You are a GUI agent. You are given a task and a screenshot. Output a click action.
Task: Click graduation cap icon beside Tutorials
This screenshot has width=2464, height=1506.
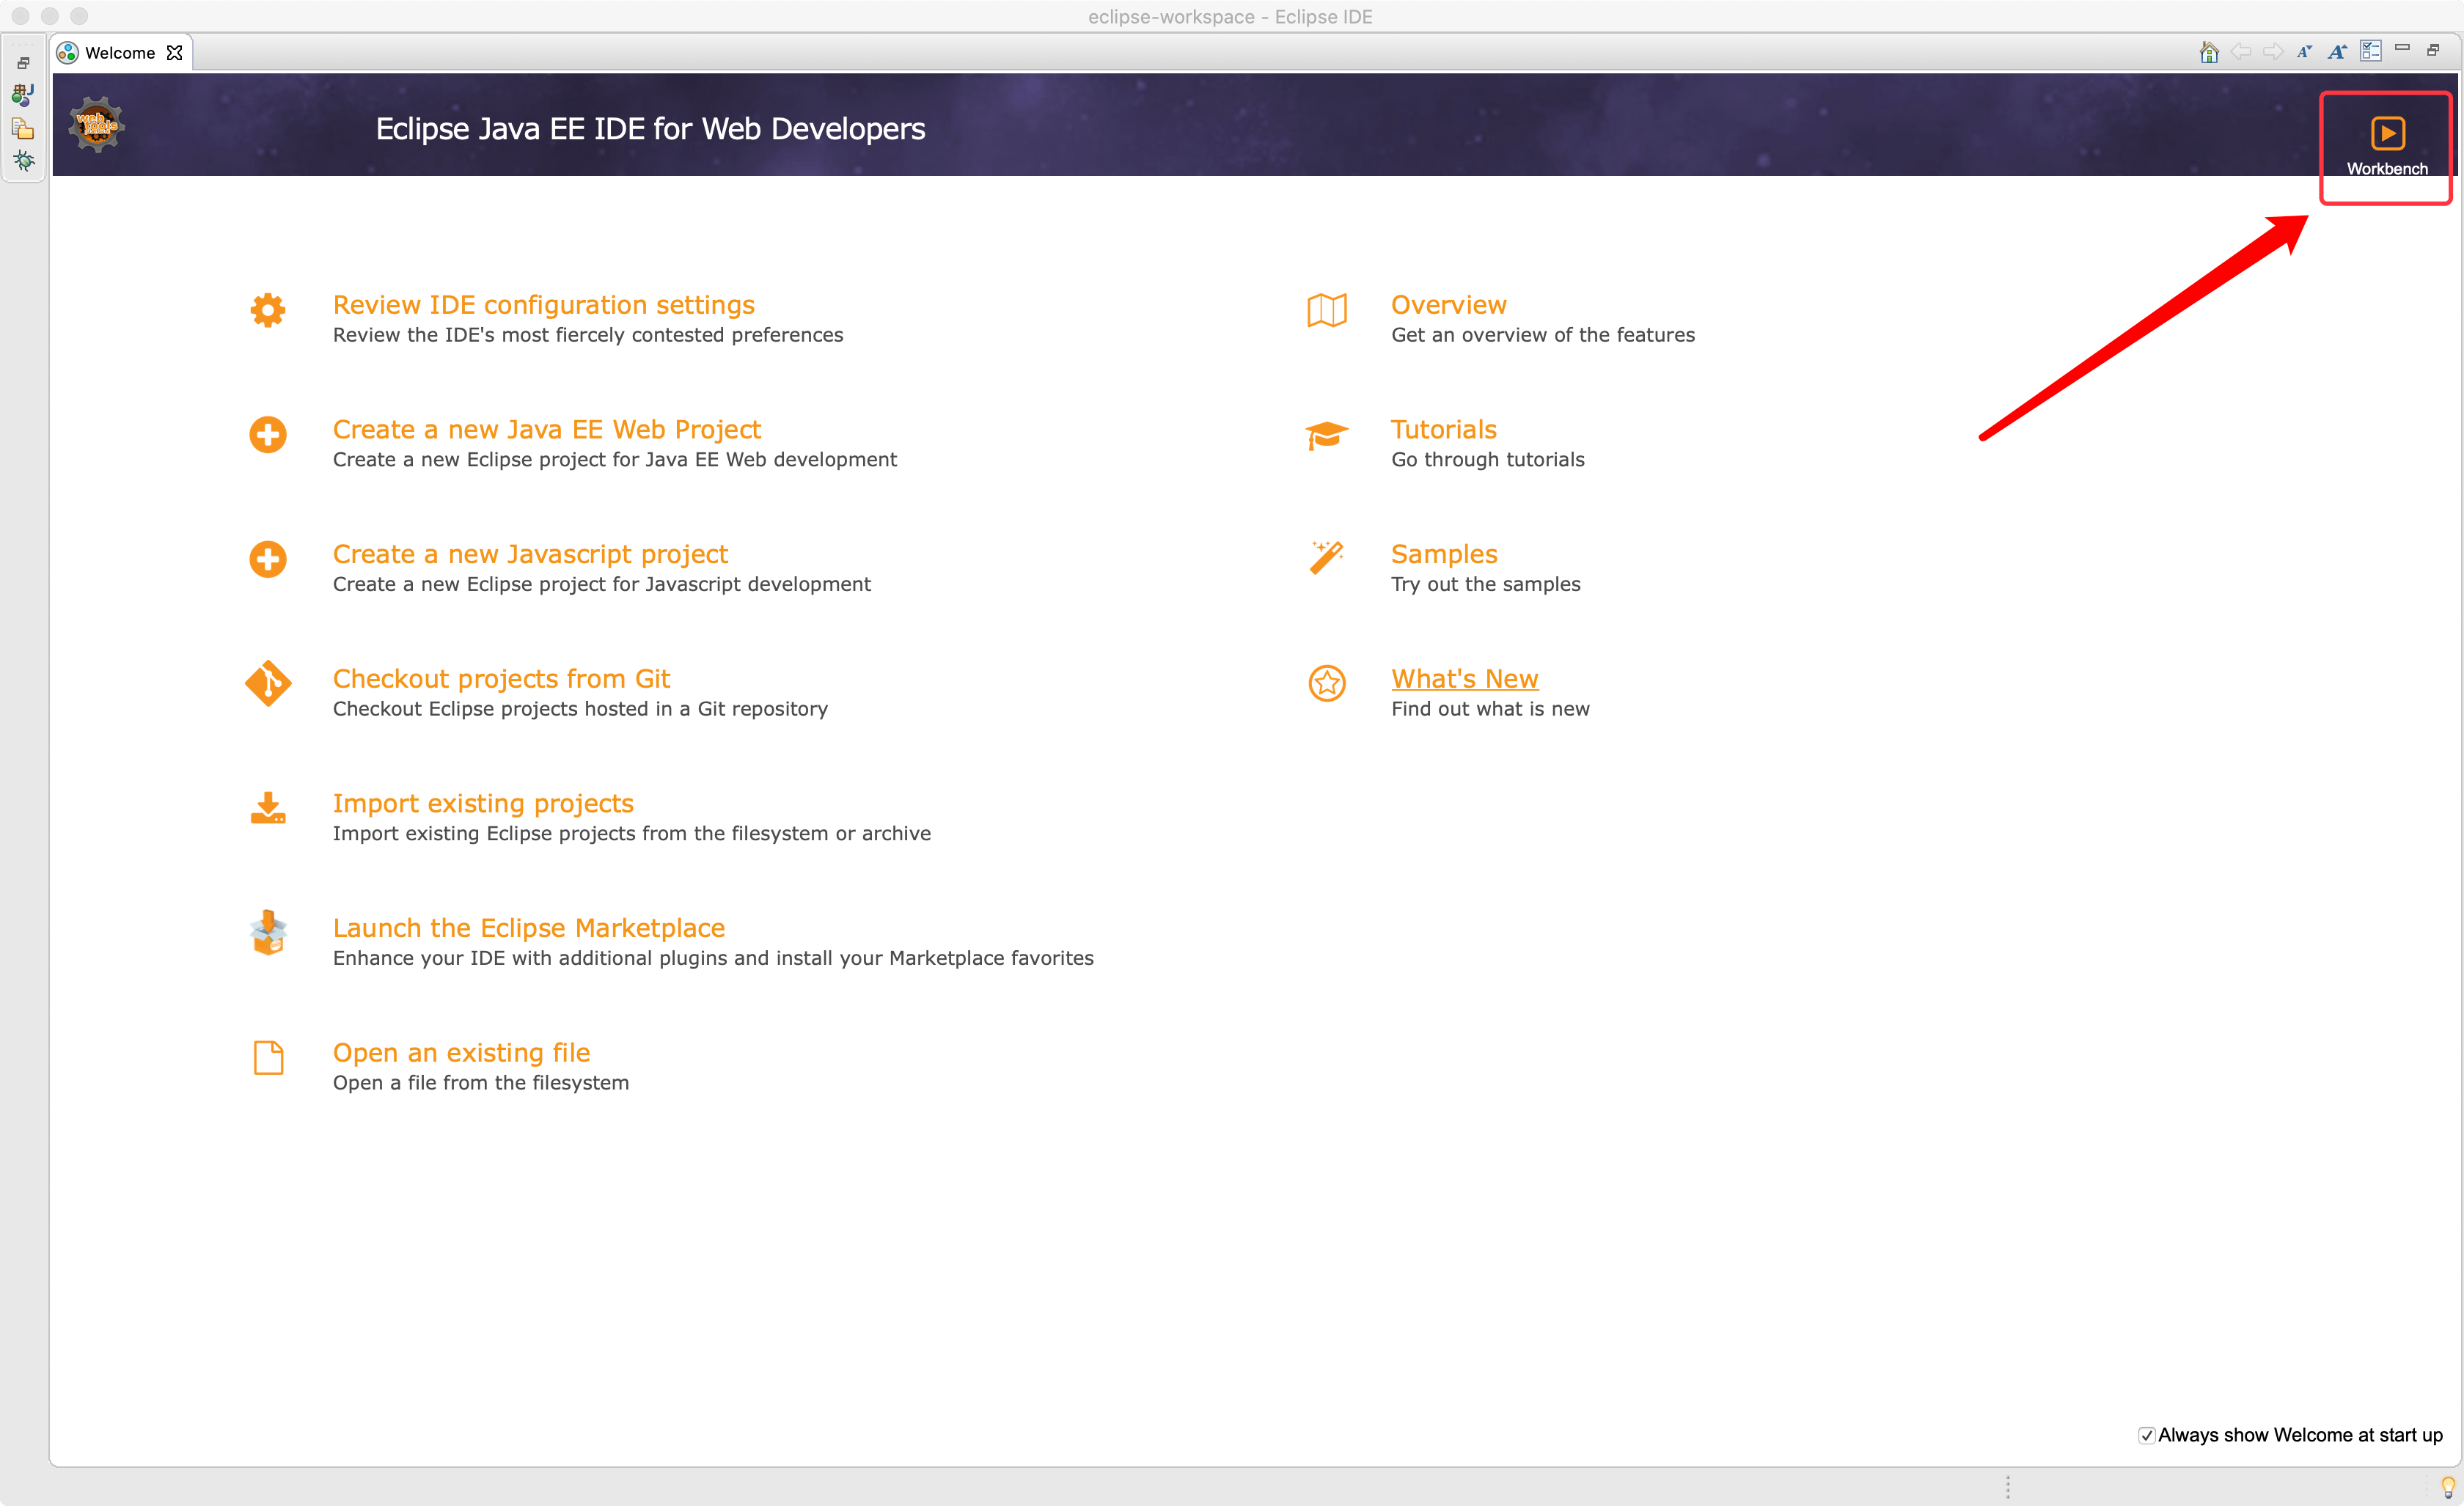[x=1327, y=436]
